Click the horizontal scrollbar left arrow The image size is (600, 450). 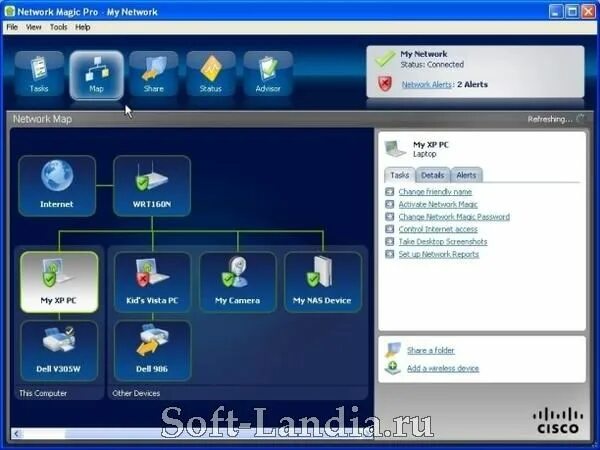pos(16,434)
